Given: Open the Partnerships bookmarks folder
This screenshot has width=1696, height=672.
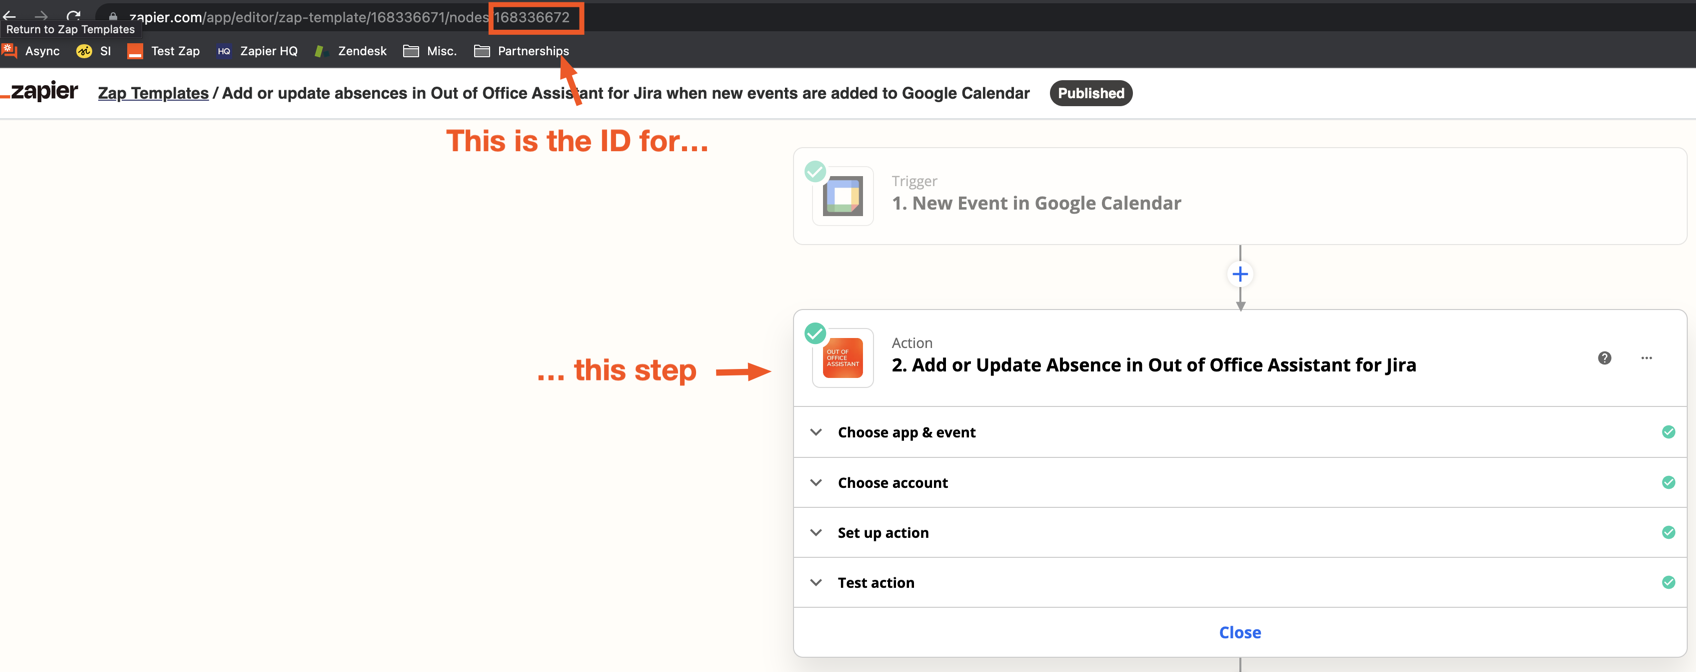Looking at the screenshot, I should coord(522,51).
